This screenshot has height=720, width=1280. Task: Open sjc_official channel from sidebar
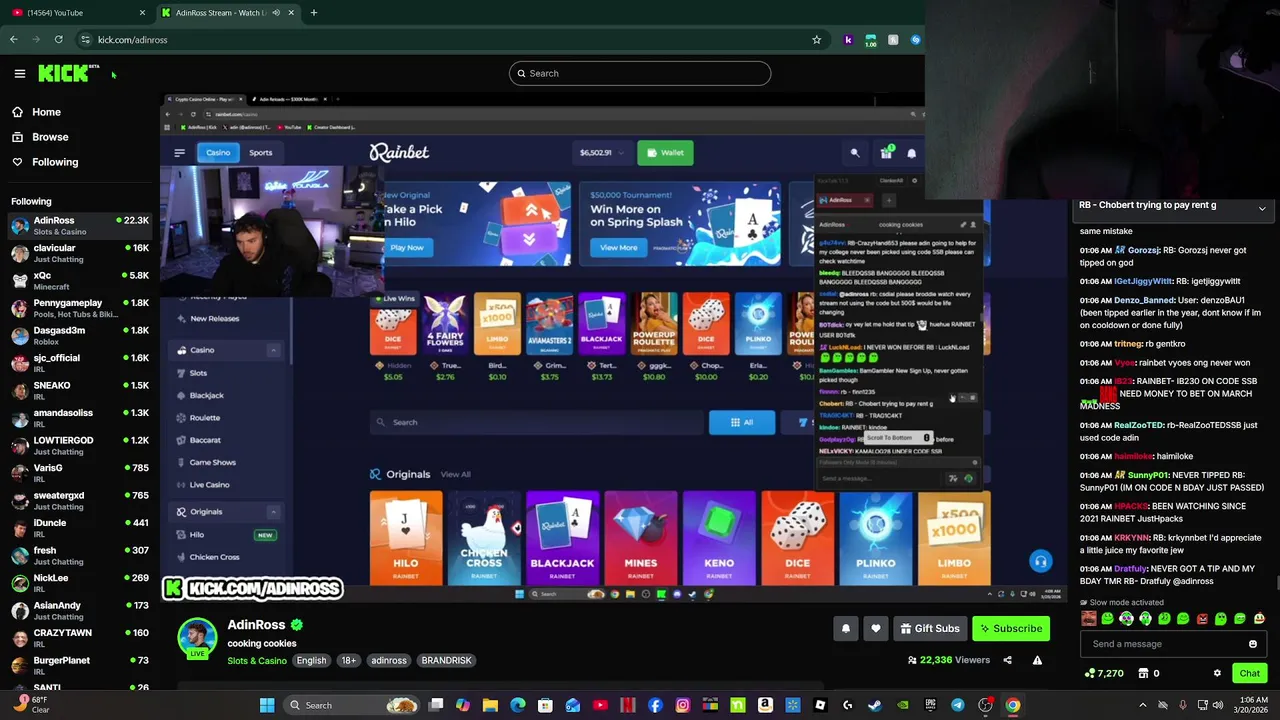click(x=80, y=363)
